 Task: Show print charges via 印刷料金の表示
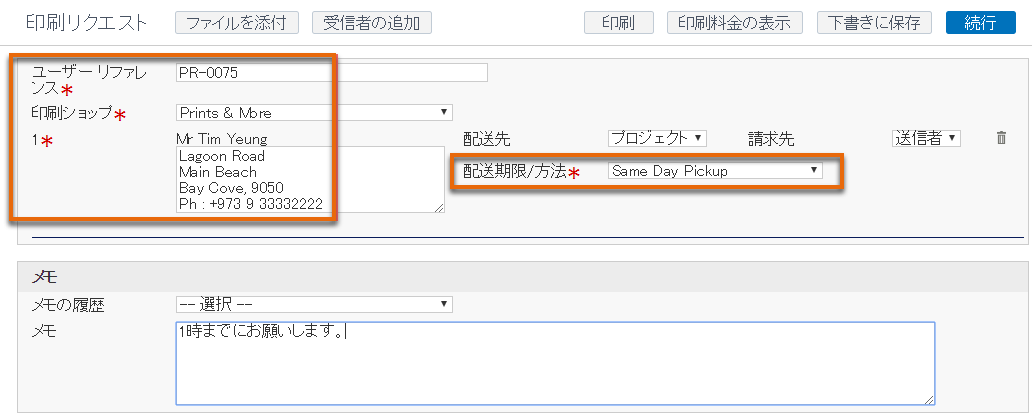[x=735, y=23]
